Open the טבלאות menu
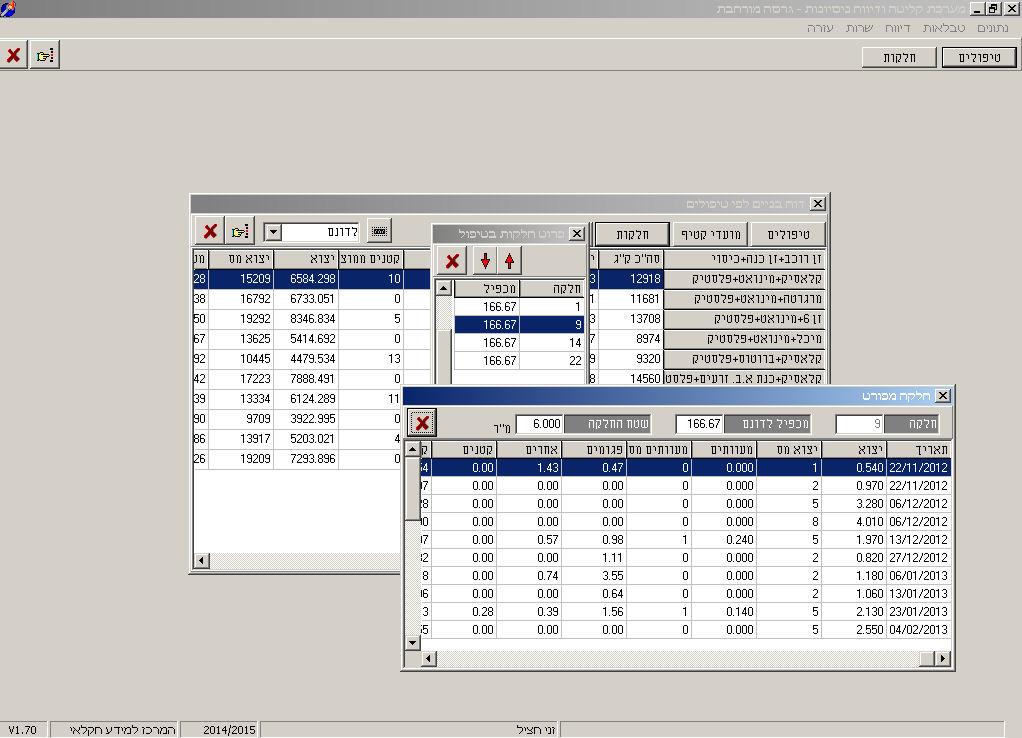 (944, 28)
